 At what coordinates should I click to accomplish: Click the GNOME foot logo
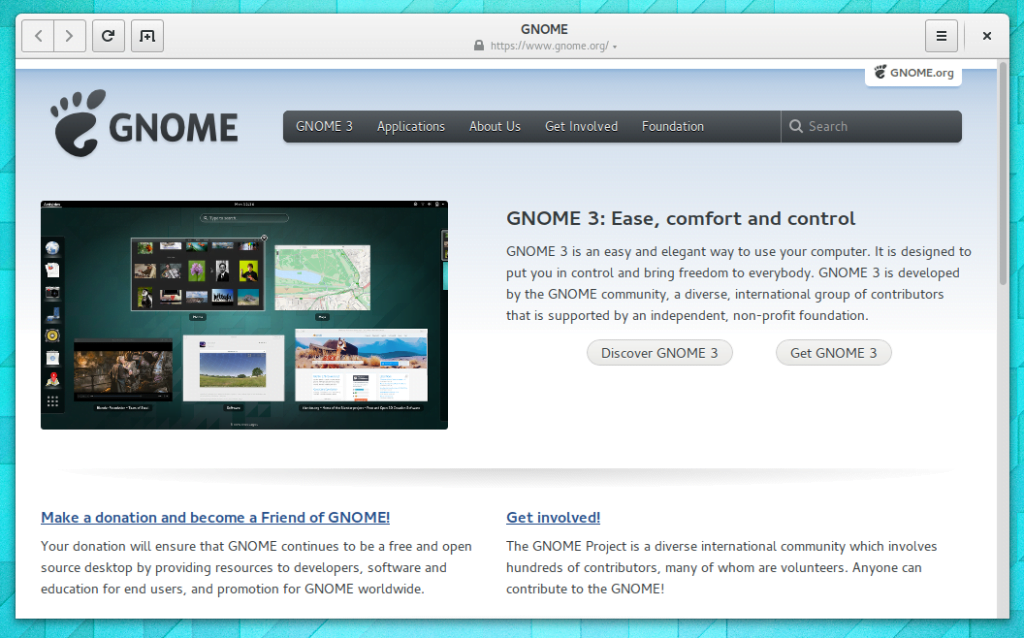(77, 123)
